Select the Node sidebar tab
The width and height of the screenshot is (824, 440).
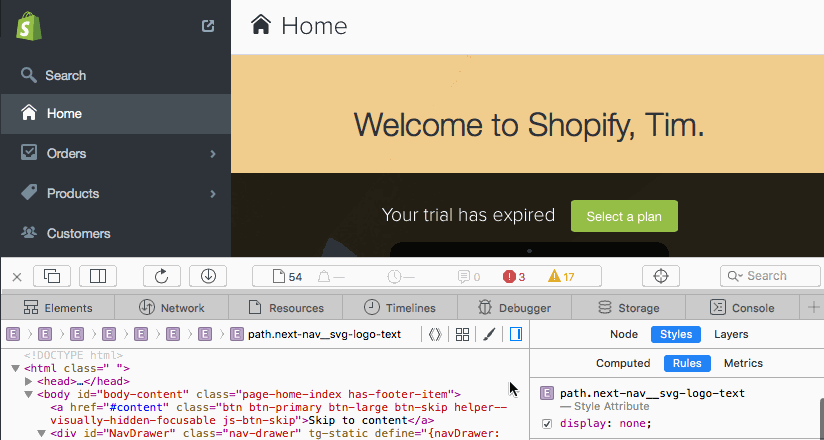tap(624, 334)
